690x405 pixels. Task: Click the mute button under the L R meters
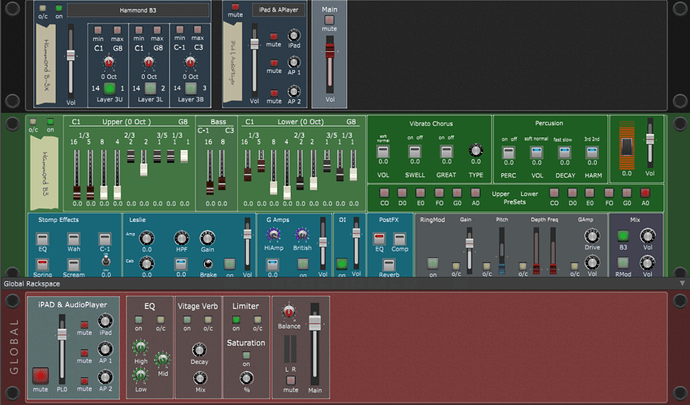290,380
